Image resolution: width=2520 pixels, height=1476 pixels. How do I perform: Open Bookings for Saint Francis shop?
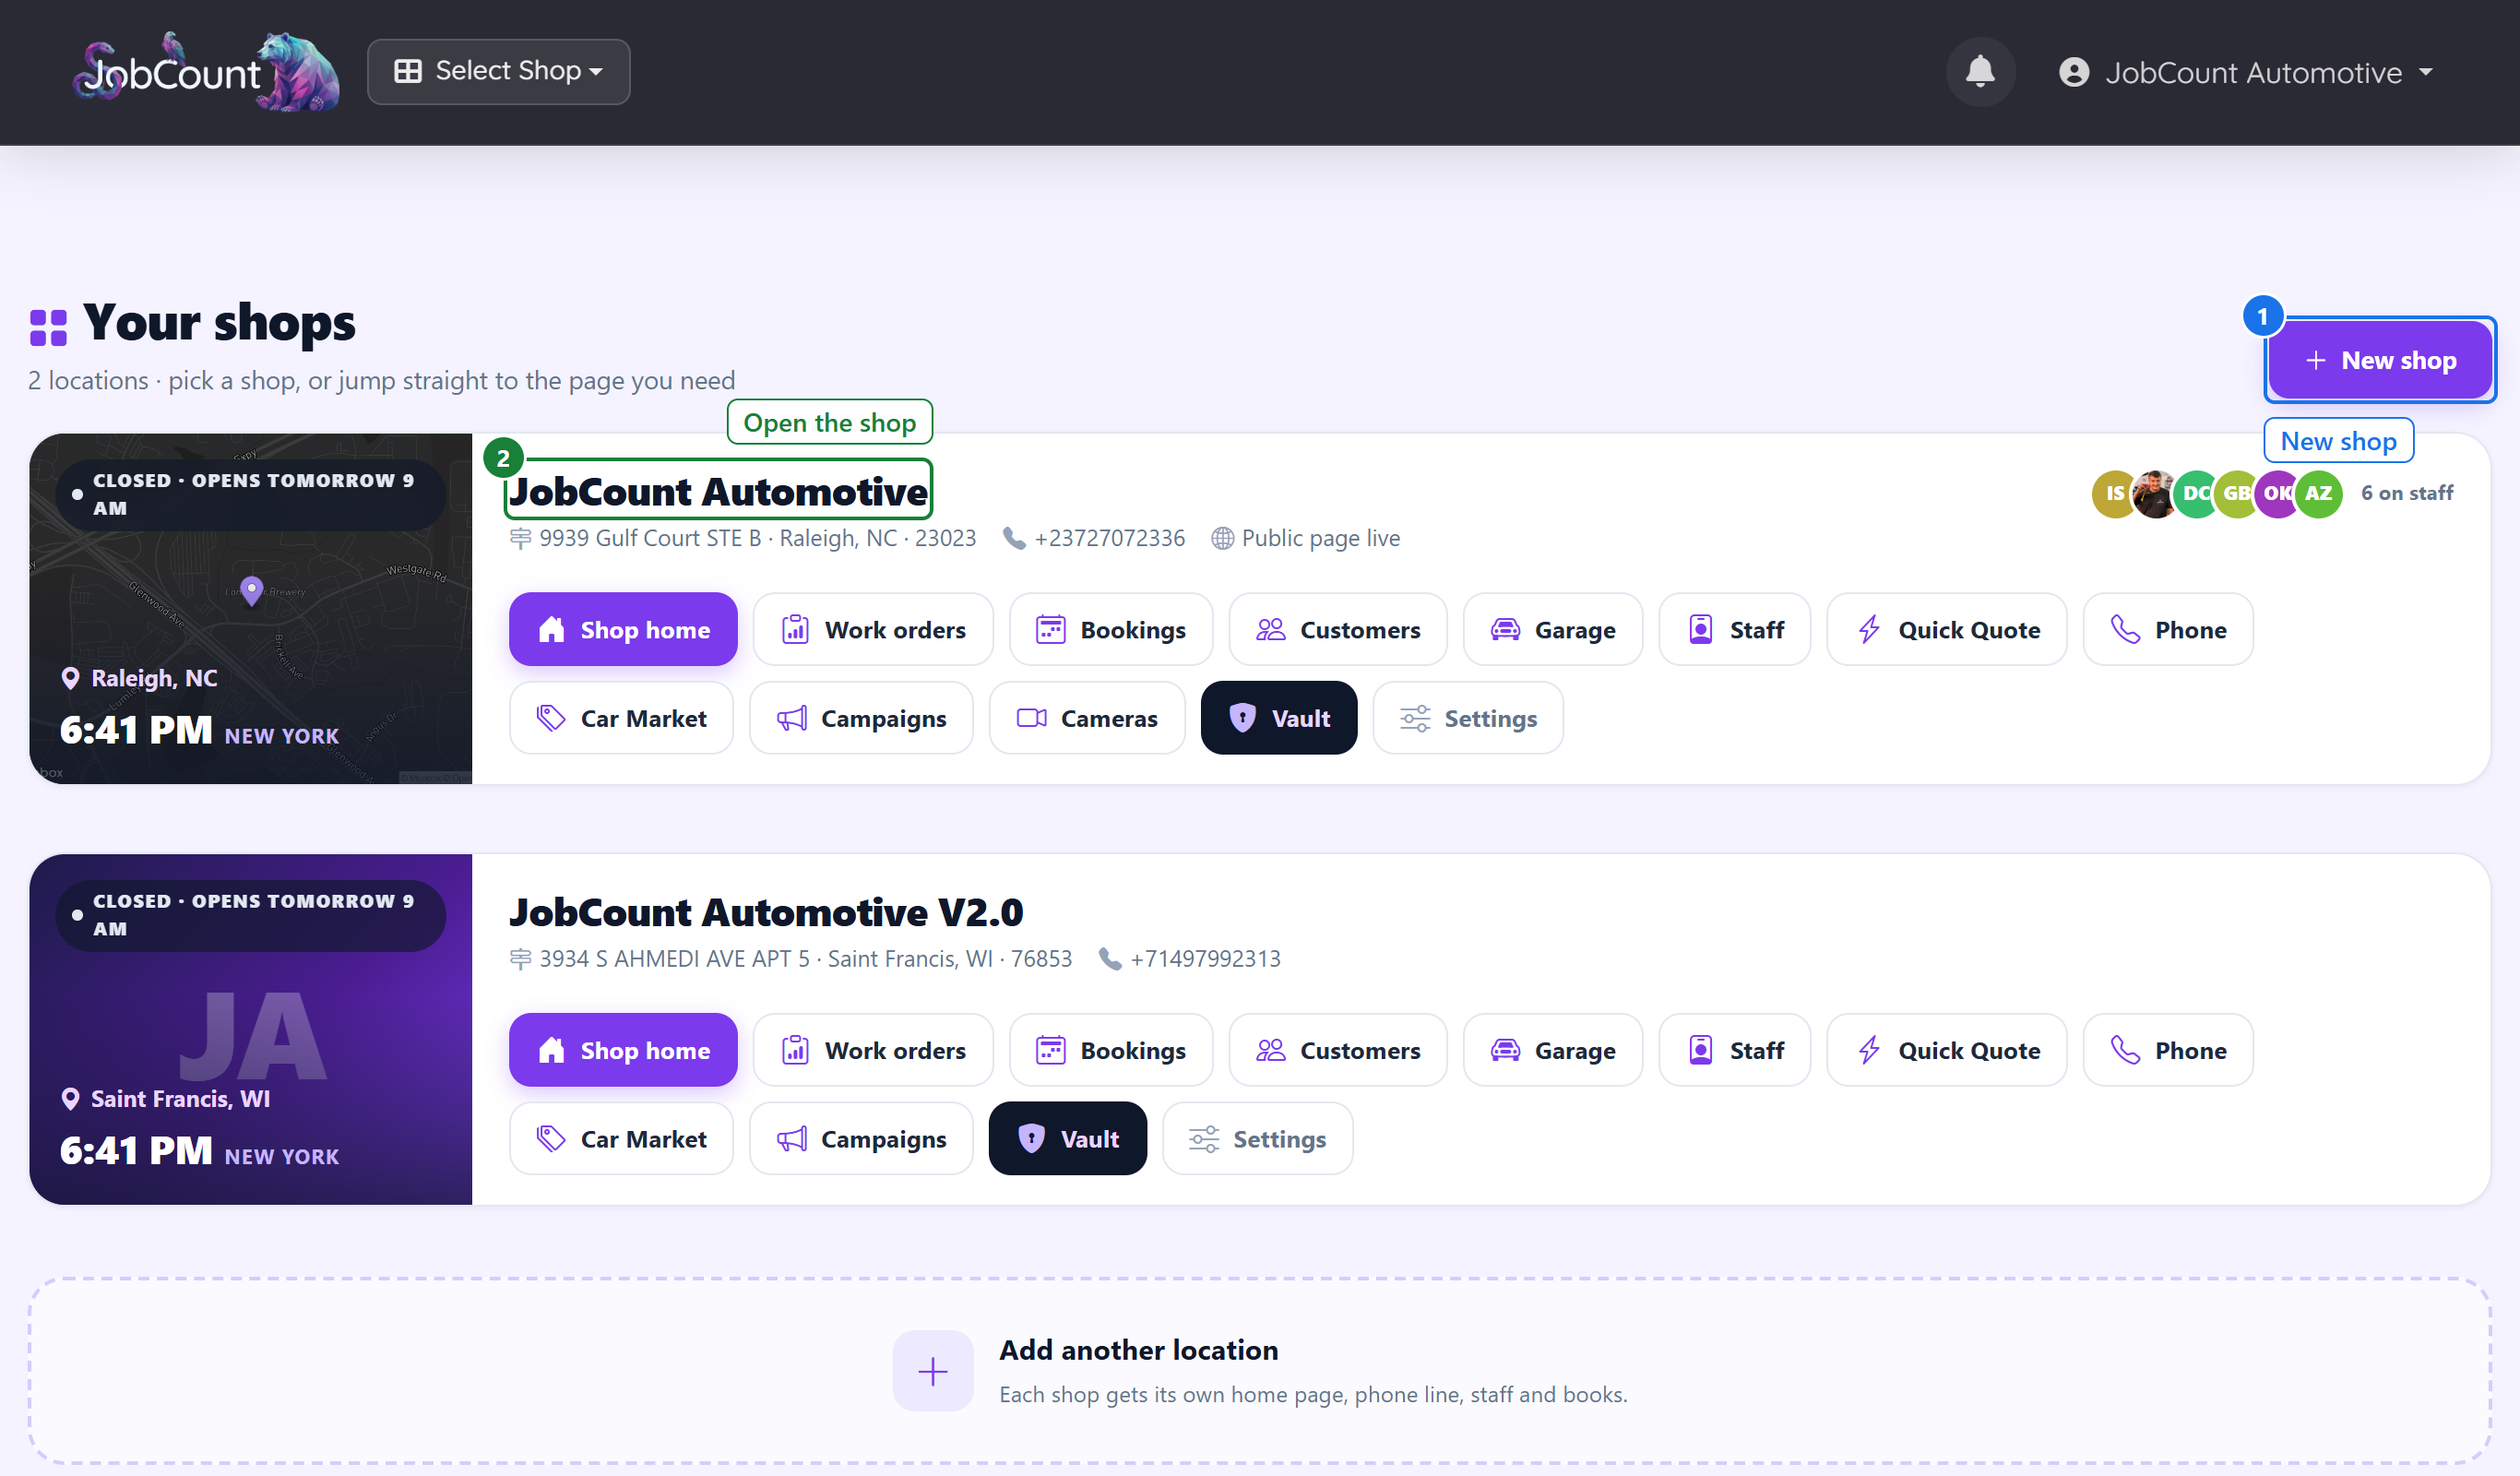tap(1110, 1050)
